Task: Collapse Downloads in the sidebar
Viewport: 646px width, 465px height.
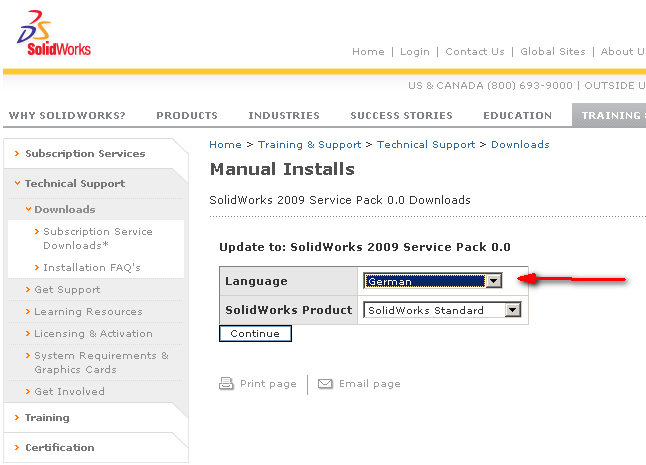Action: click(65, 209)
